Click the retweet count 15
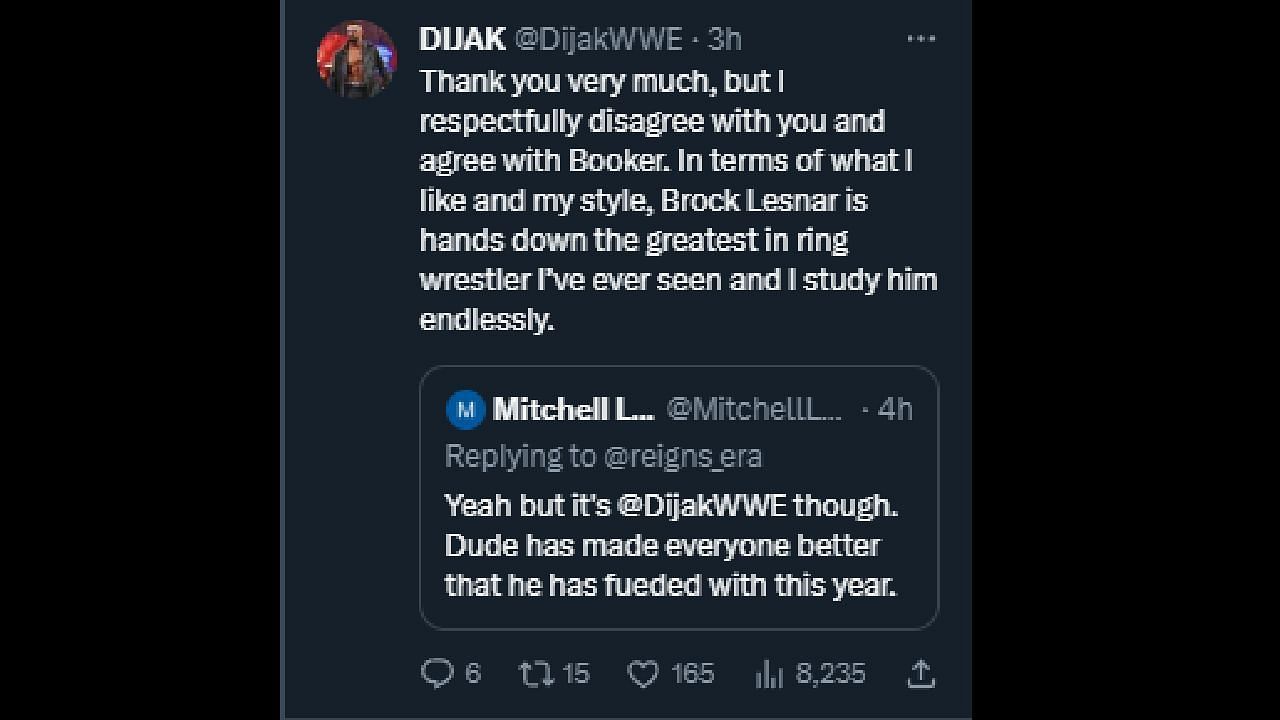Screen dimensions: 1280x720 pos(576,674)
